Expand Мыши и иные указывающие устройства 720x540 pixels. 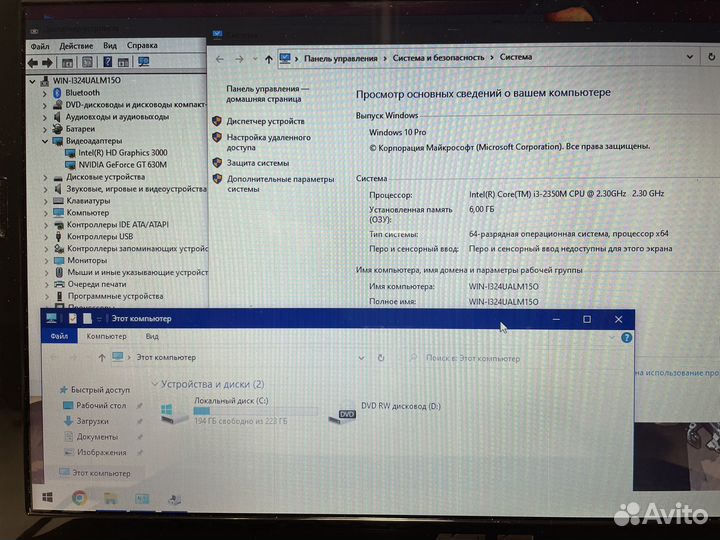(46, 273)
